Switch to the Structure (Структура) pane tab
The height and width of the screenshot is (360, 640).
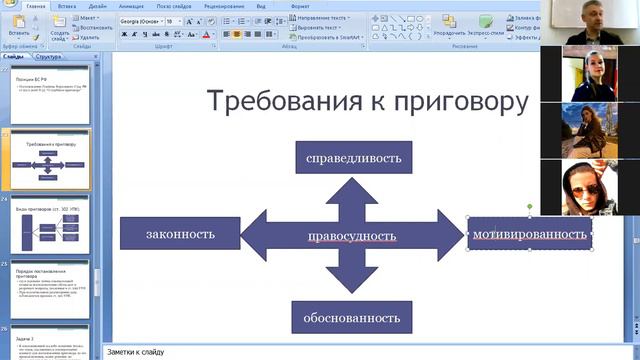(48, 57)
